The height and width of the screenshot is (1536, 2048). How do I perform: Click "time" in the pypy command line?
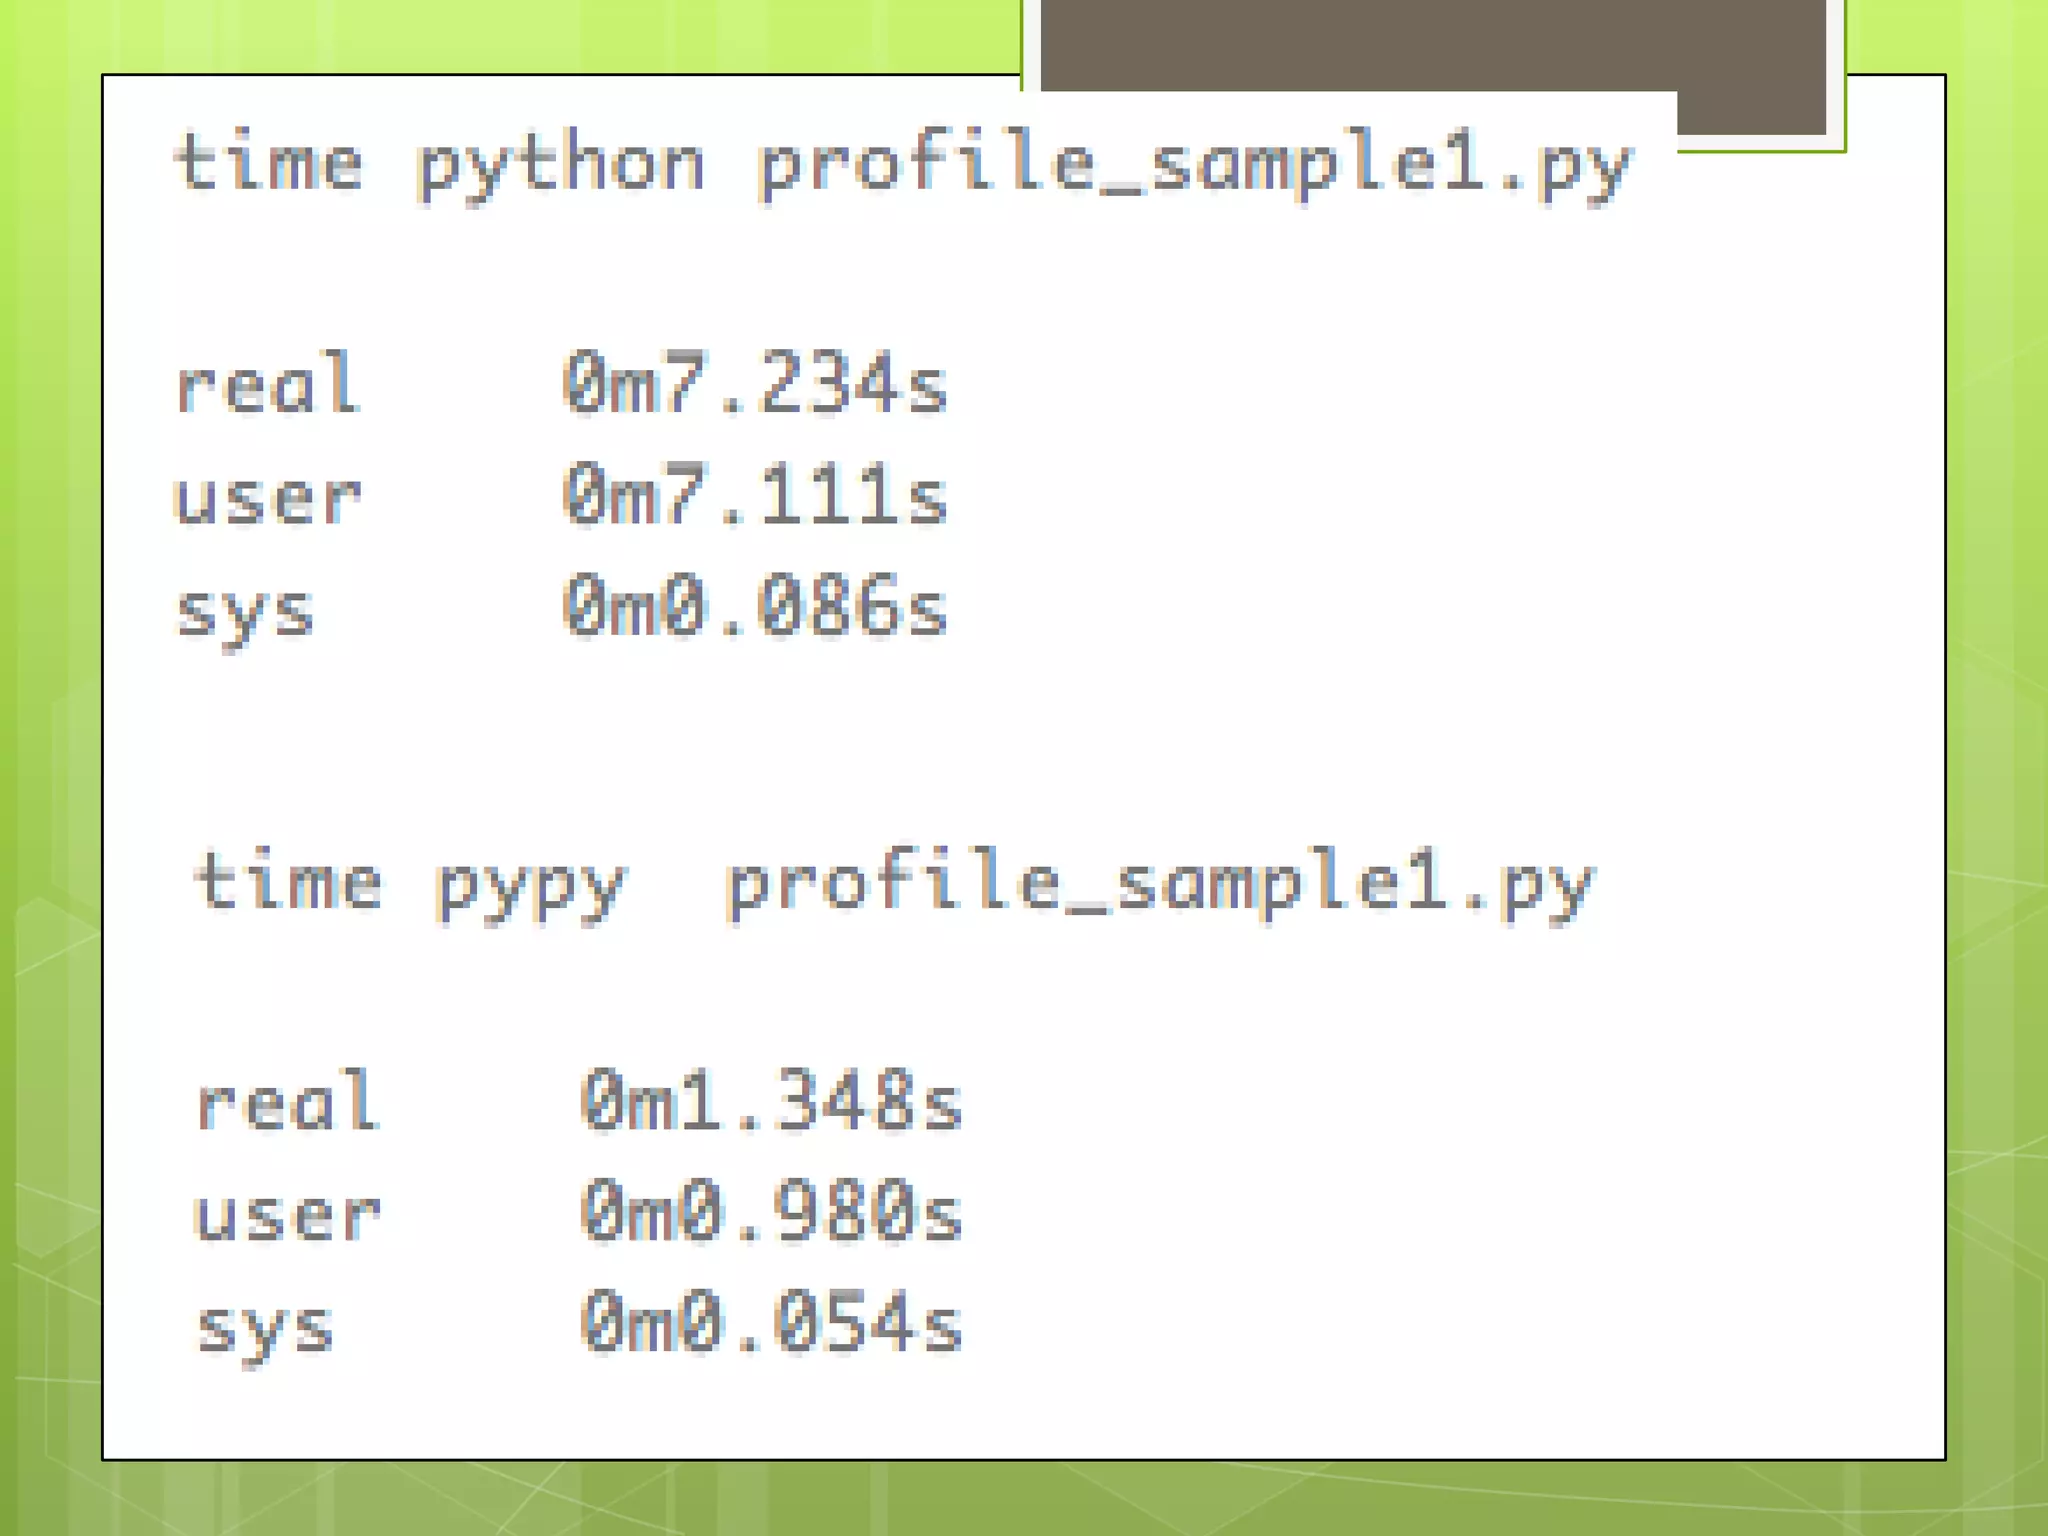pos(288,883)
